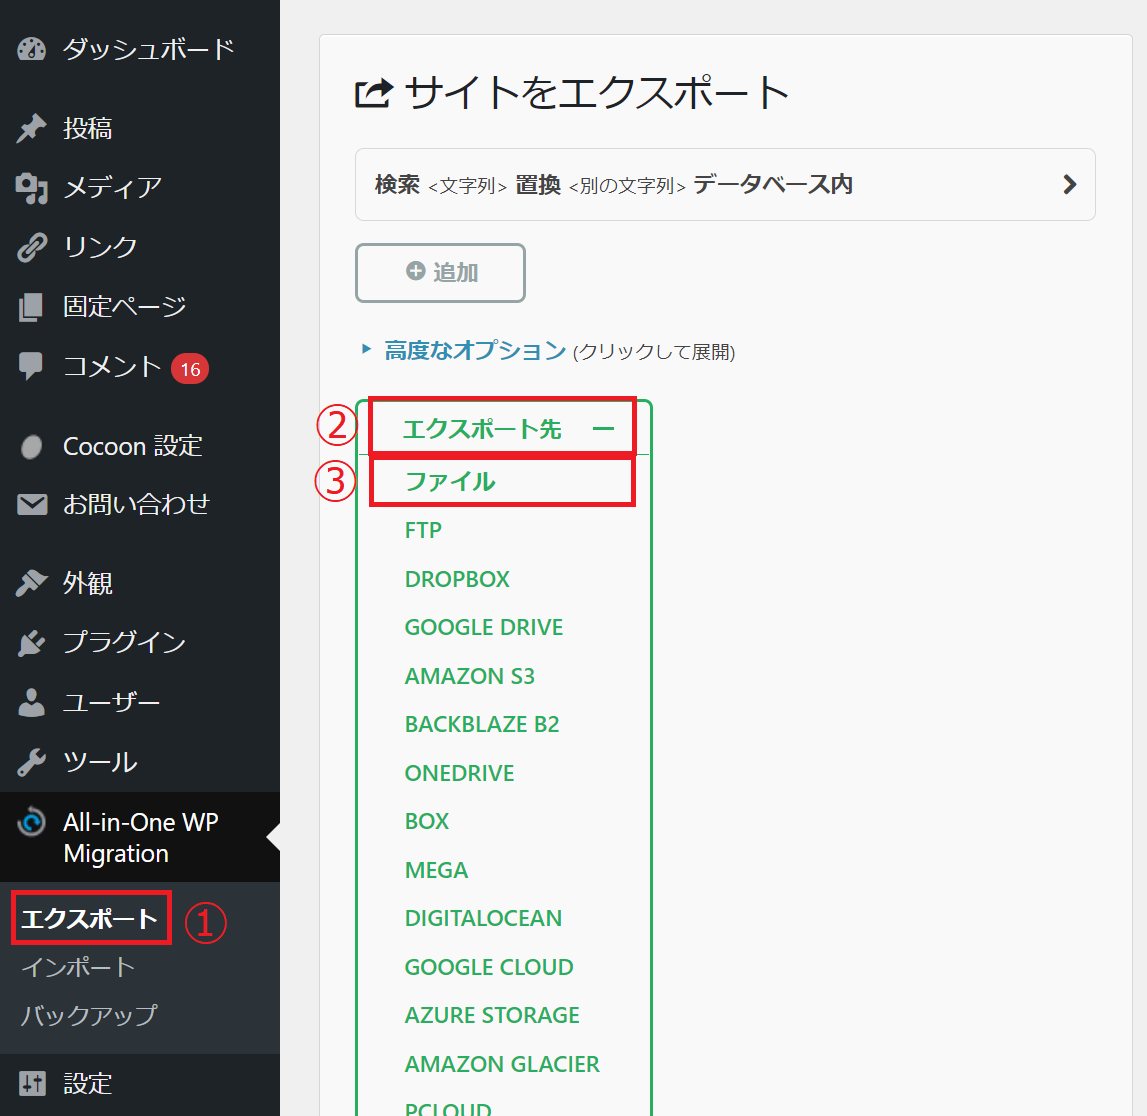The height and width of the screenshot is (1116, 1147).
Task: Select インポート submenu item
Action: 78,967
